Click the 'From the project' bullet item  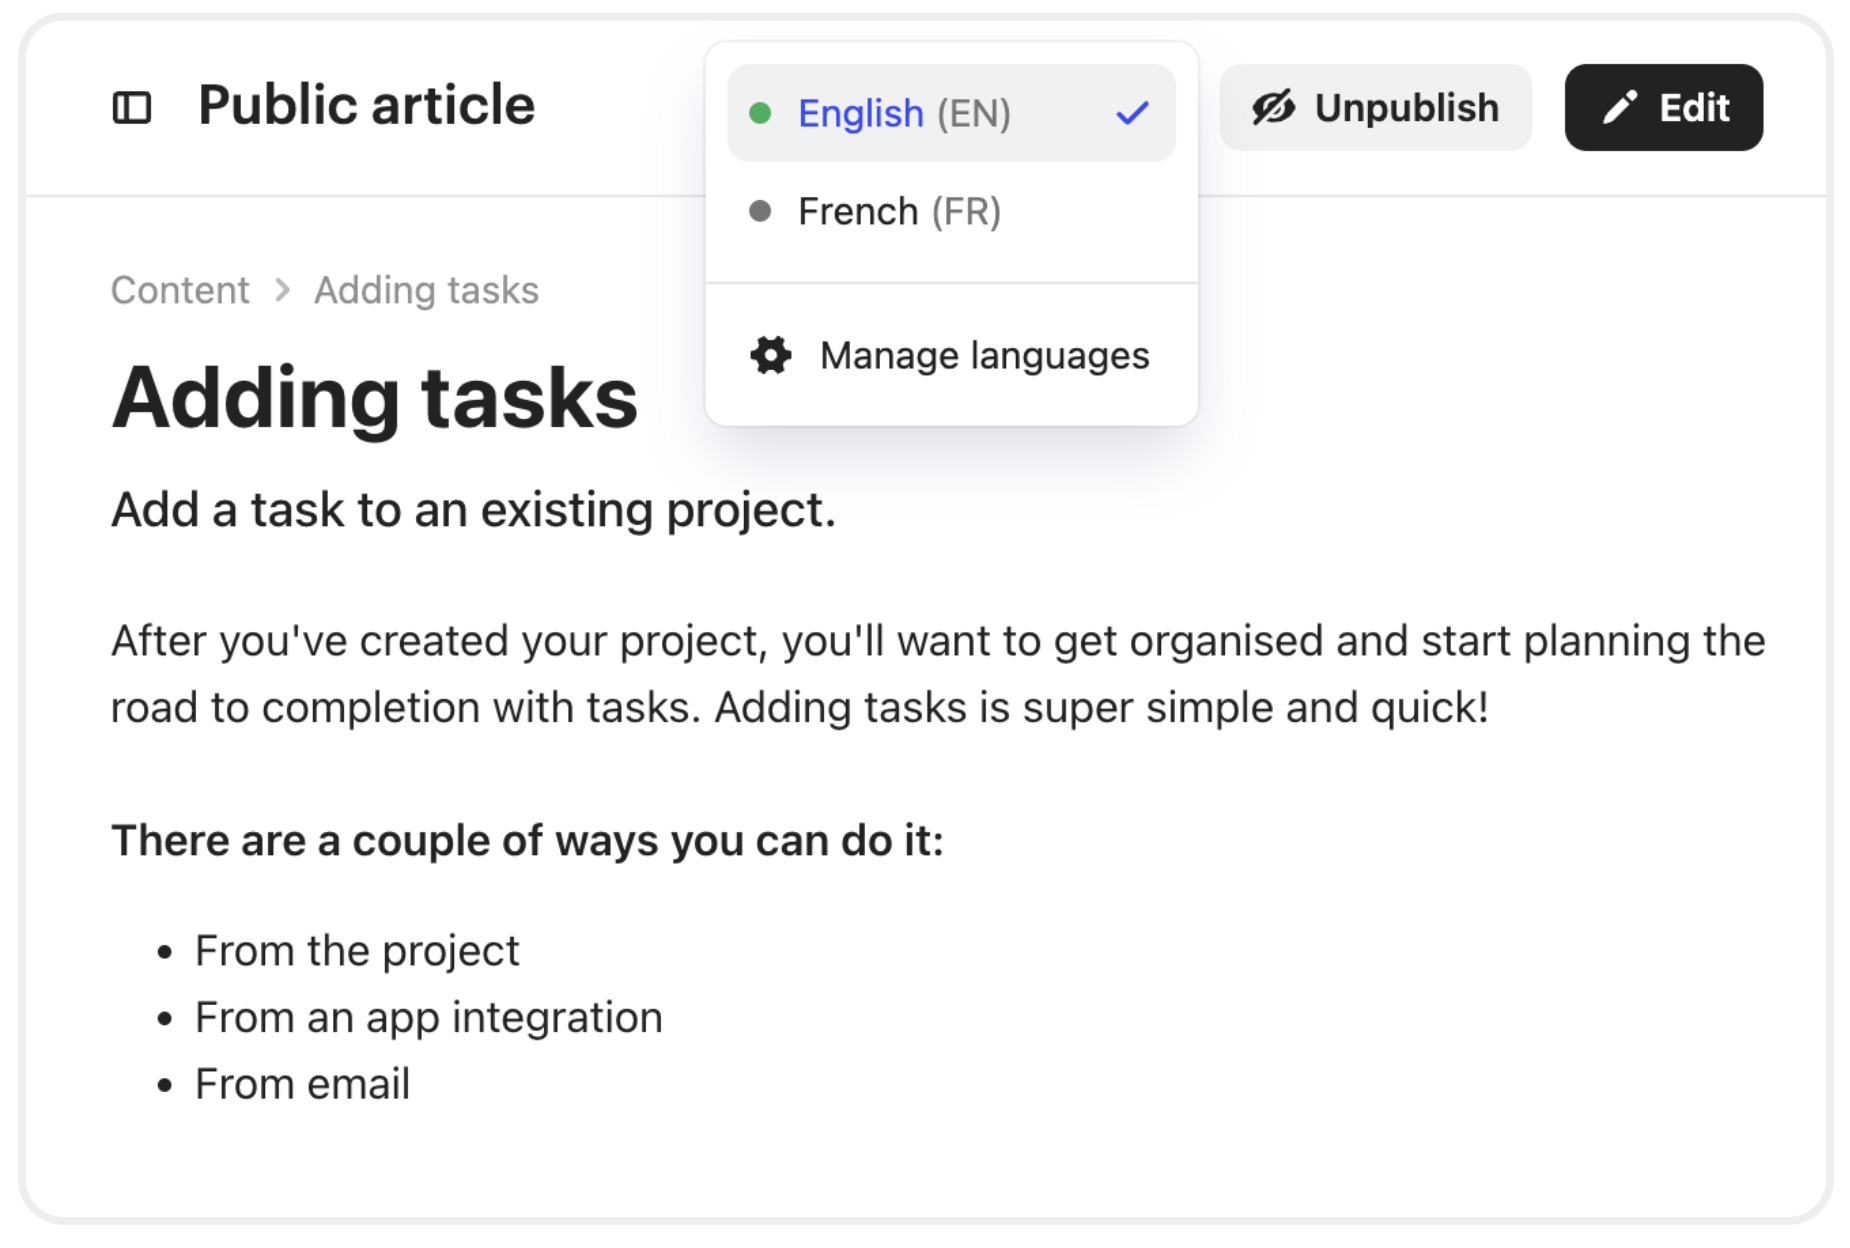357,950
